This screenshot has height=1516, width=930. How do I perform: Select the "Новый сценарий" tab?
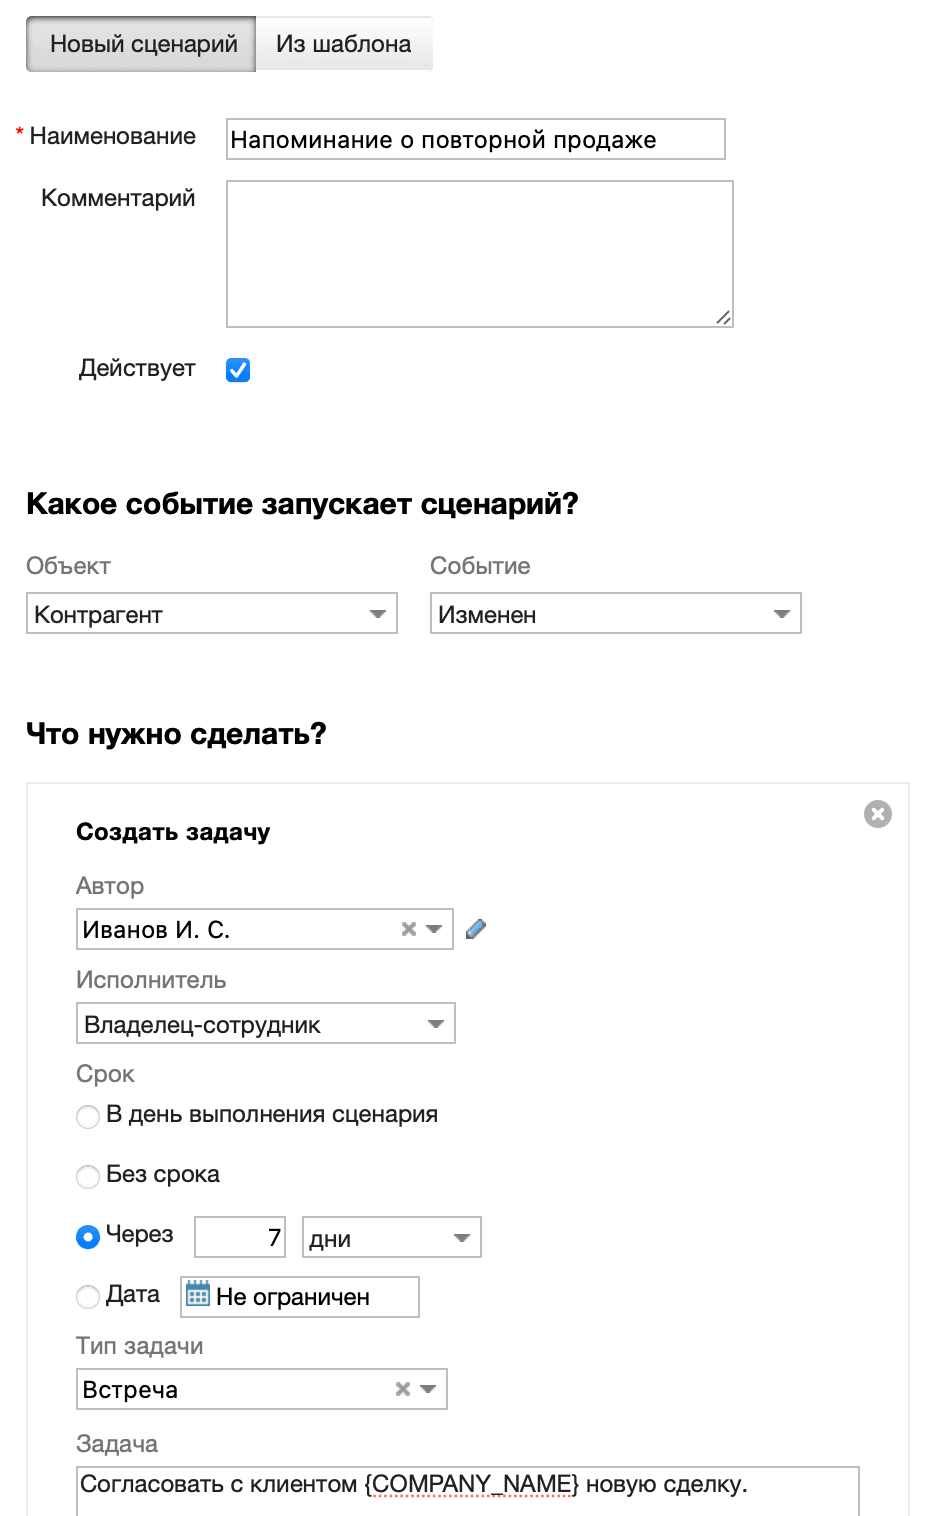pos(140,43)
